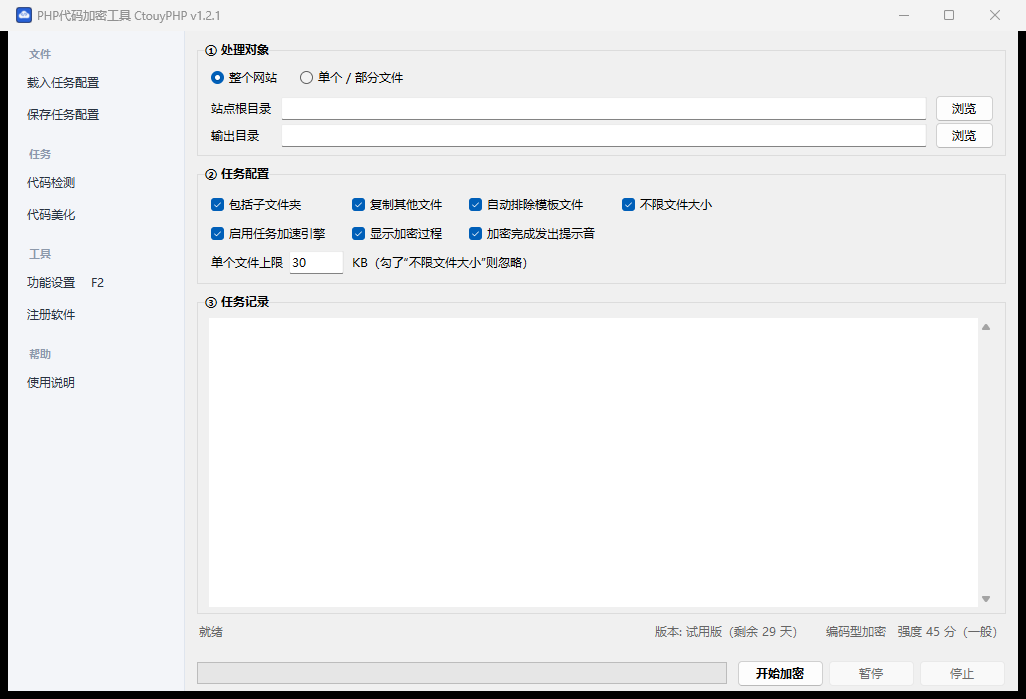
Task: Open 使用说明 in the sidebar
Action: (51, 383)
